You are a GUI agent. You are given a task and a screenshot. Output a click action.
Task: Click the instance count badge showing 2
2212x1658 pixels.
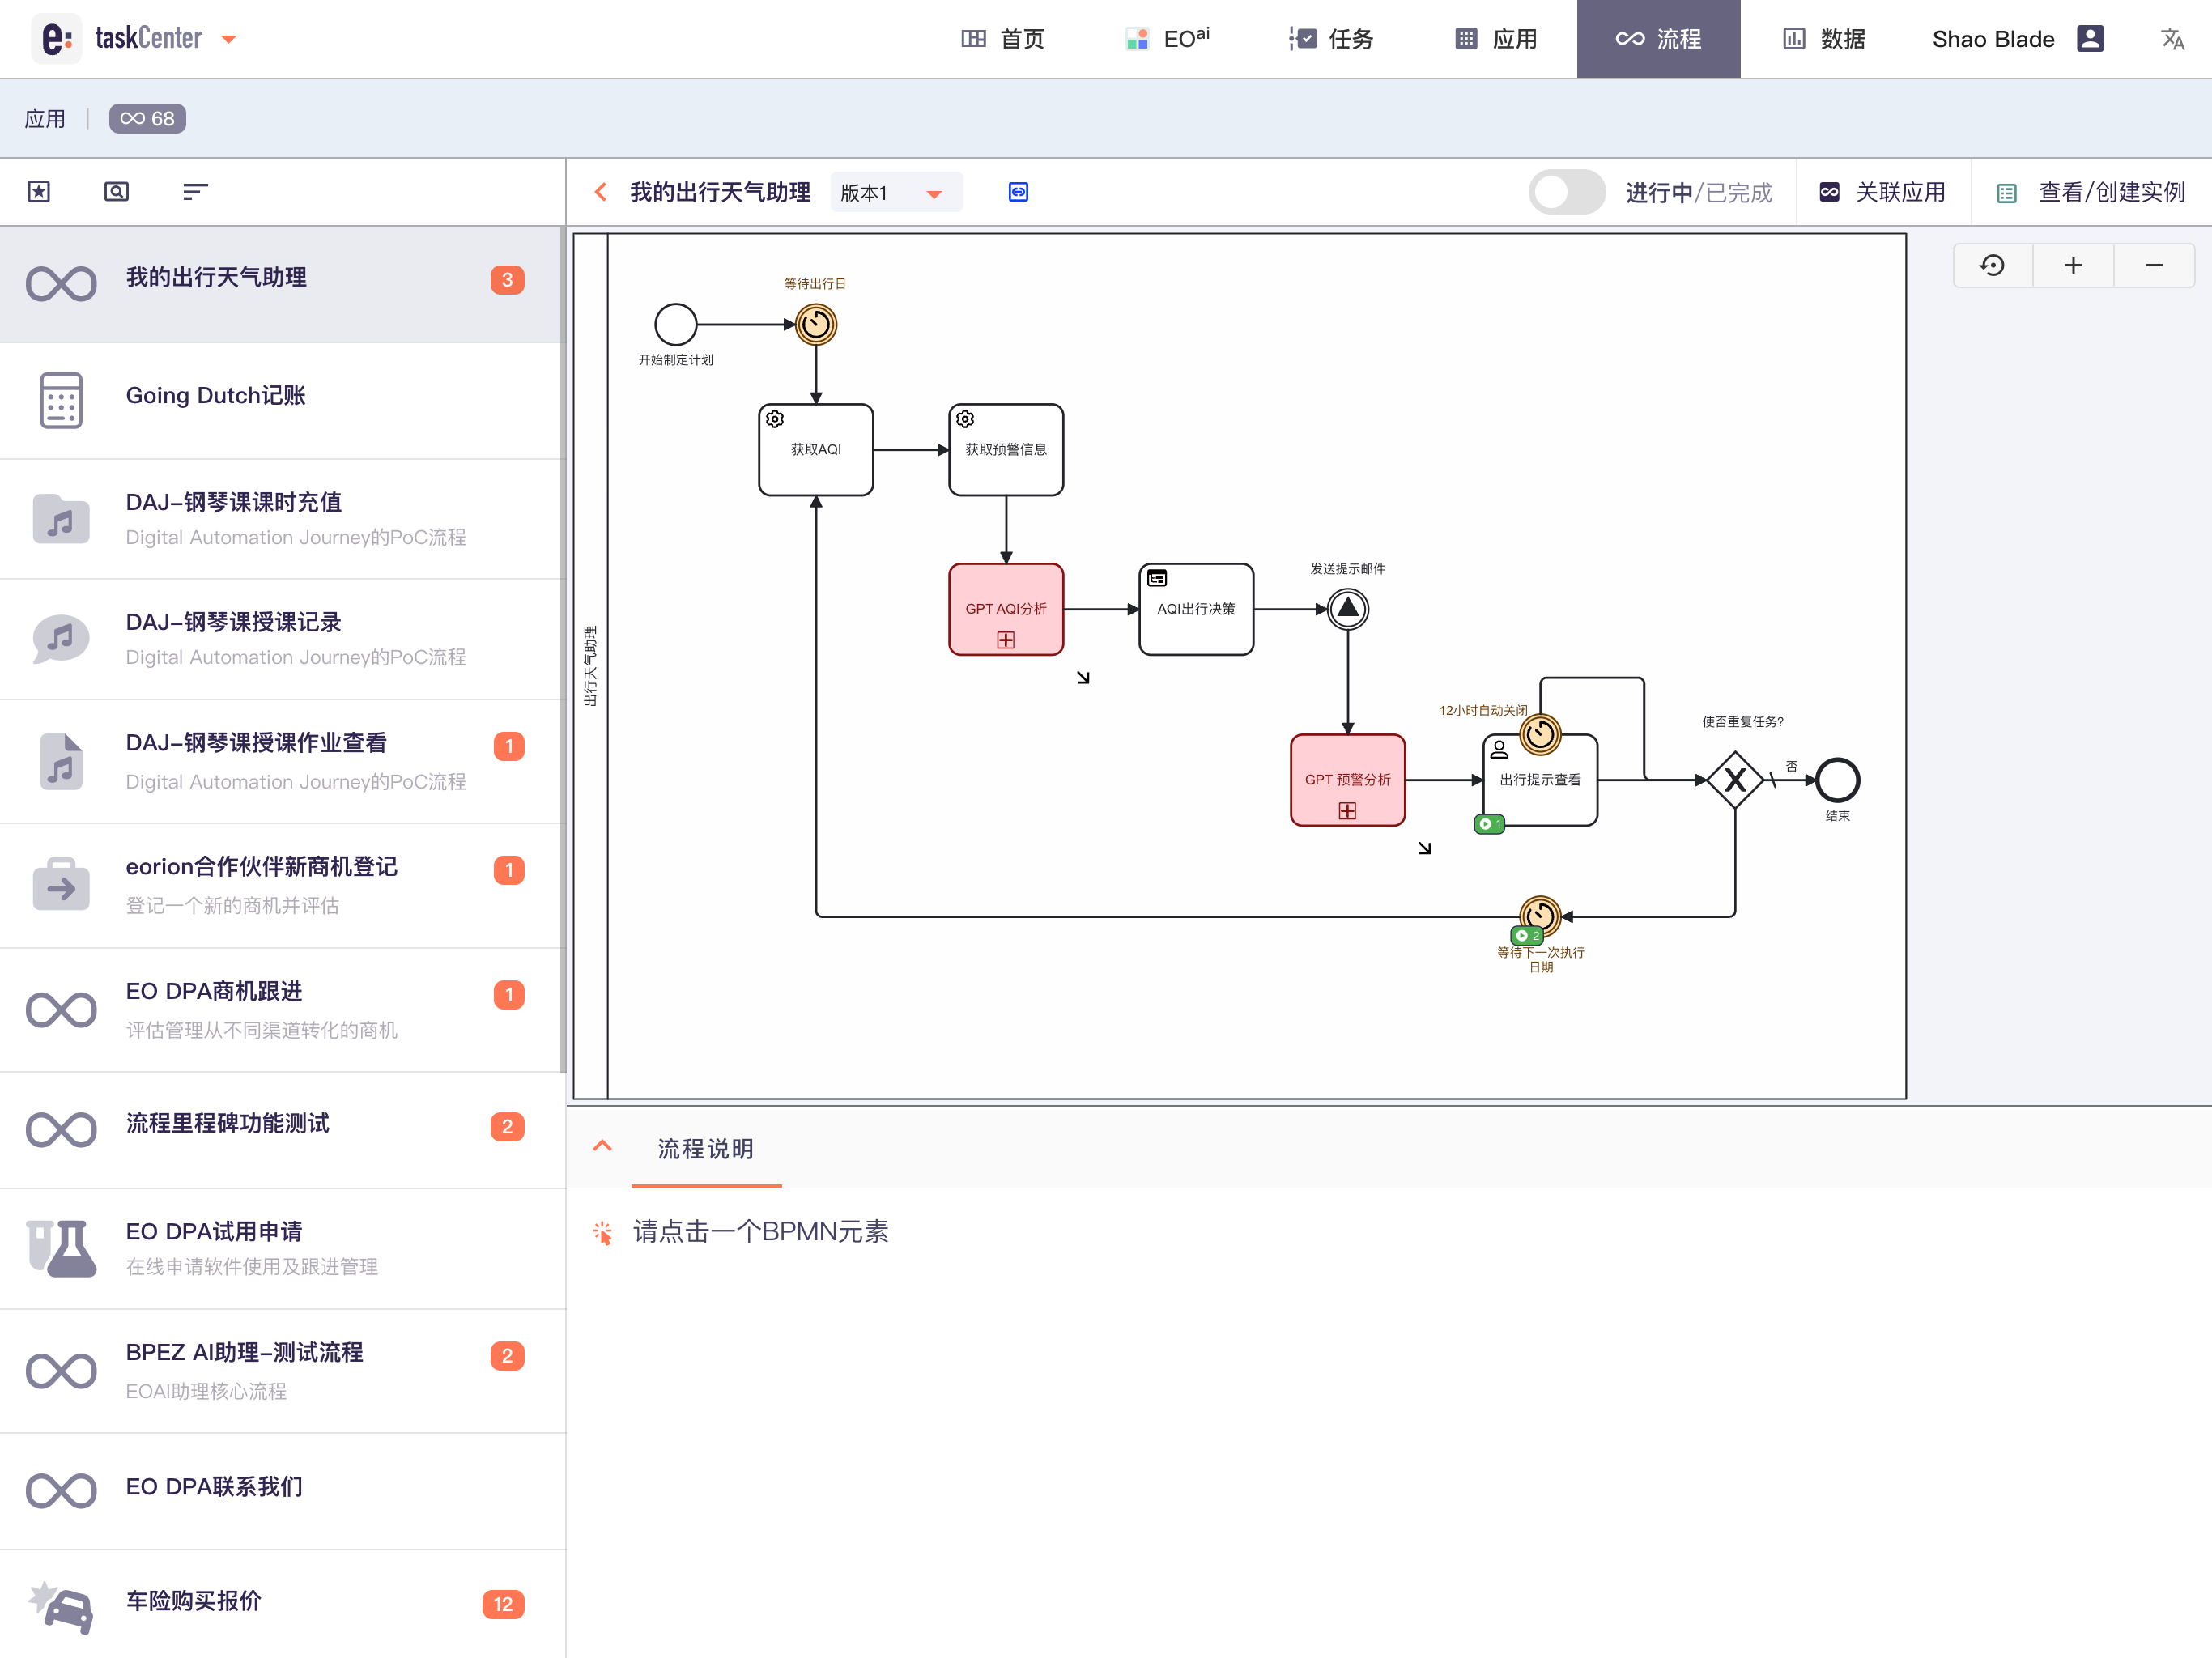1528,936
